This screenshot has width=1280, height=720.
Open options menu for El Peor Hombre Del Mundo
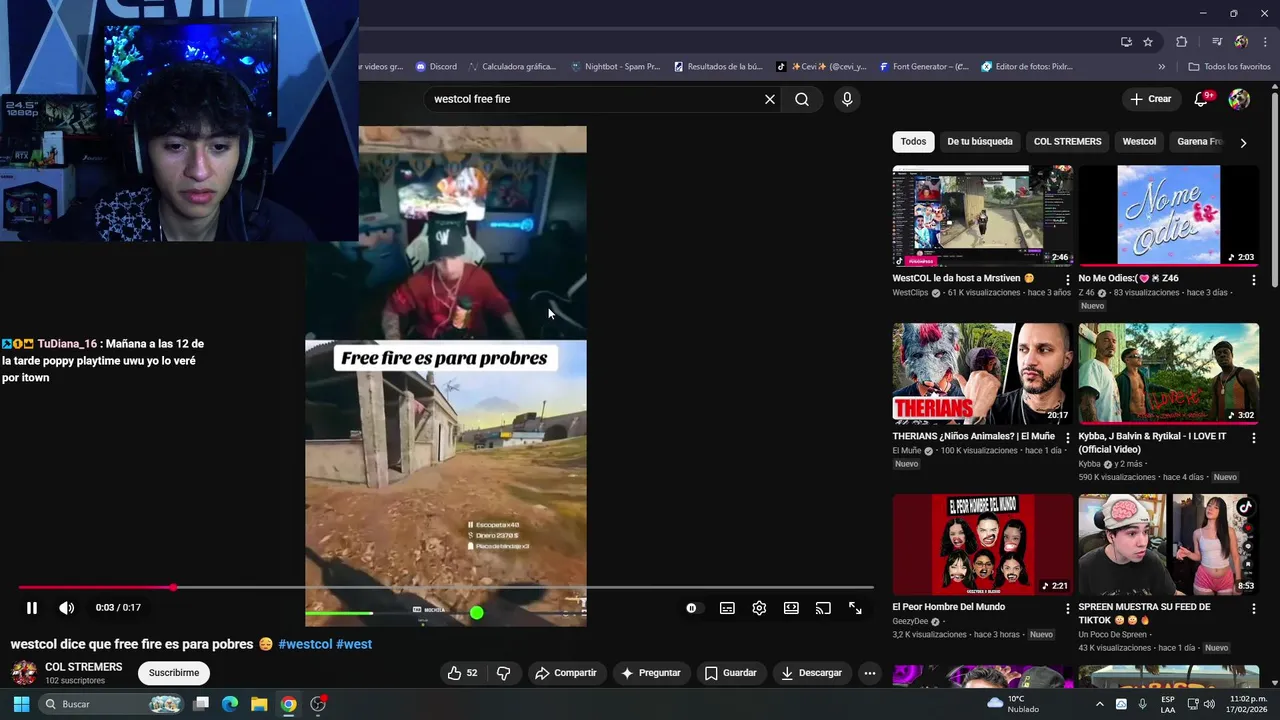1067,608
